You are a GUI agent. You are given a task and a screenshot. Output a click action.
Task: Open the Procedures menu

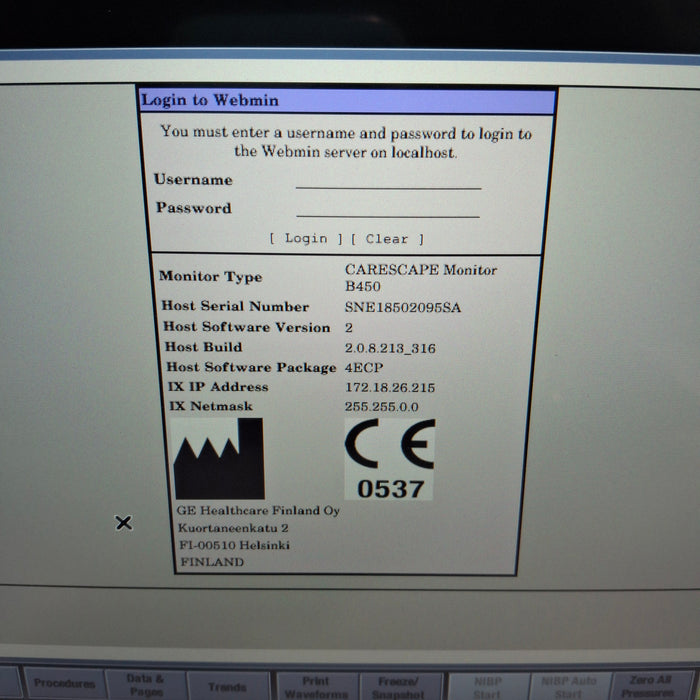65,684
